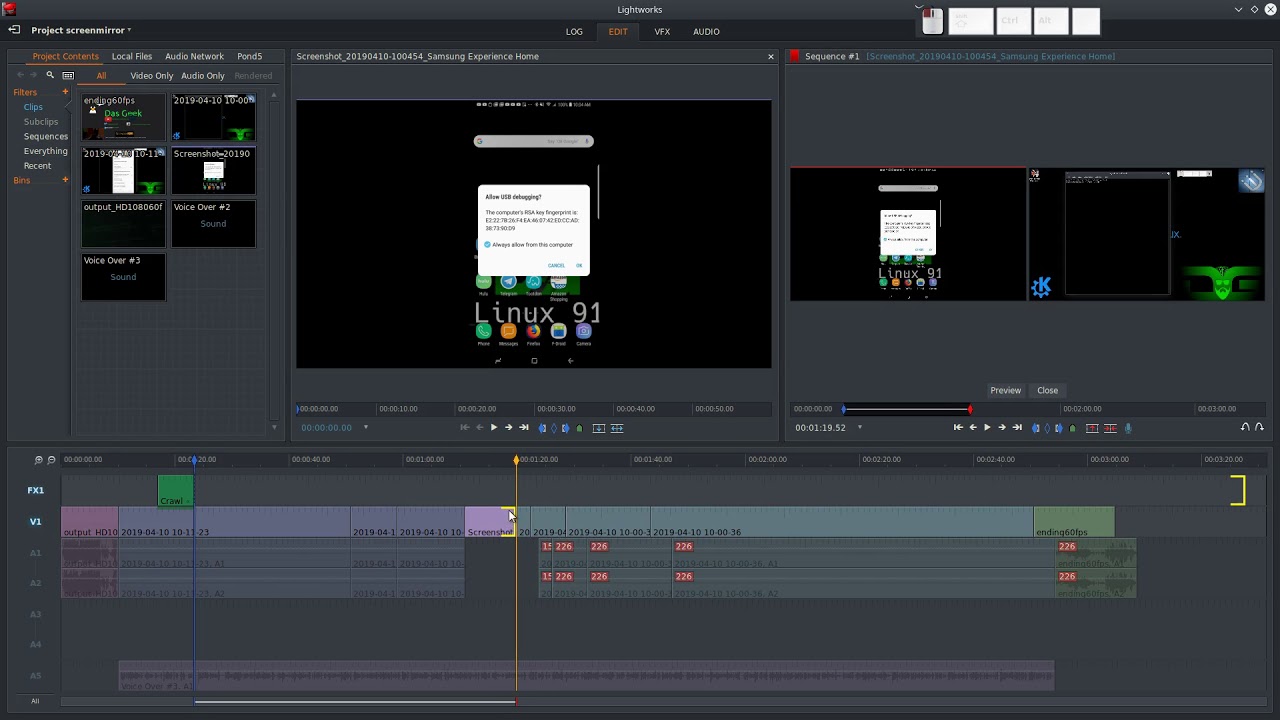Viewport: 1280px width, 720px height.
Task: Switch to the LOG workspace tab
Action: pos(574,32)
